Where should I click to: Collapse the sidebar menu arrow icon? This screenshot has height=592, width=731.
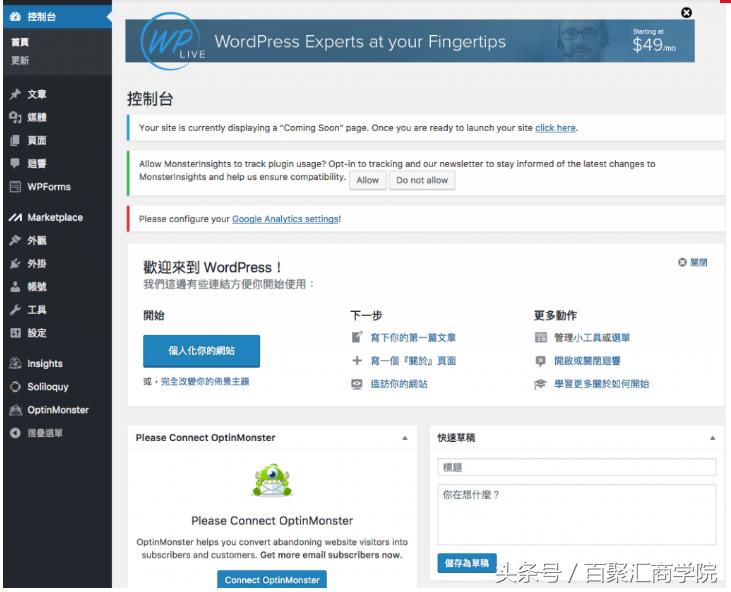(x=15, y=433)
